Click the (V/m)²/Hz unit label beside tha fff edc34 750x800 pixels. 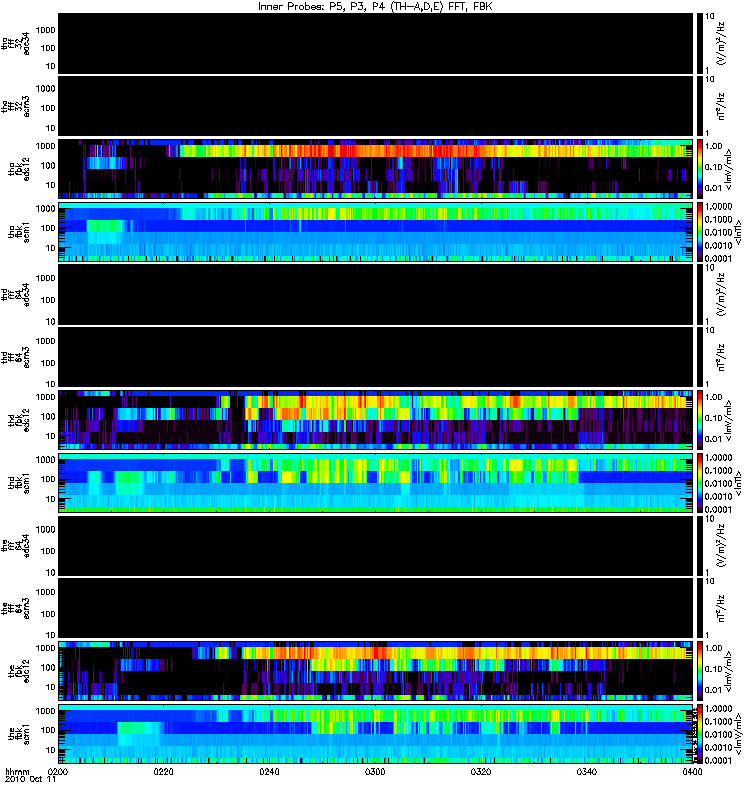point(721,43)
